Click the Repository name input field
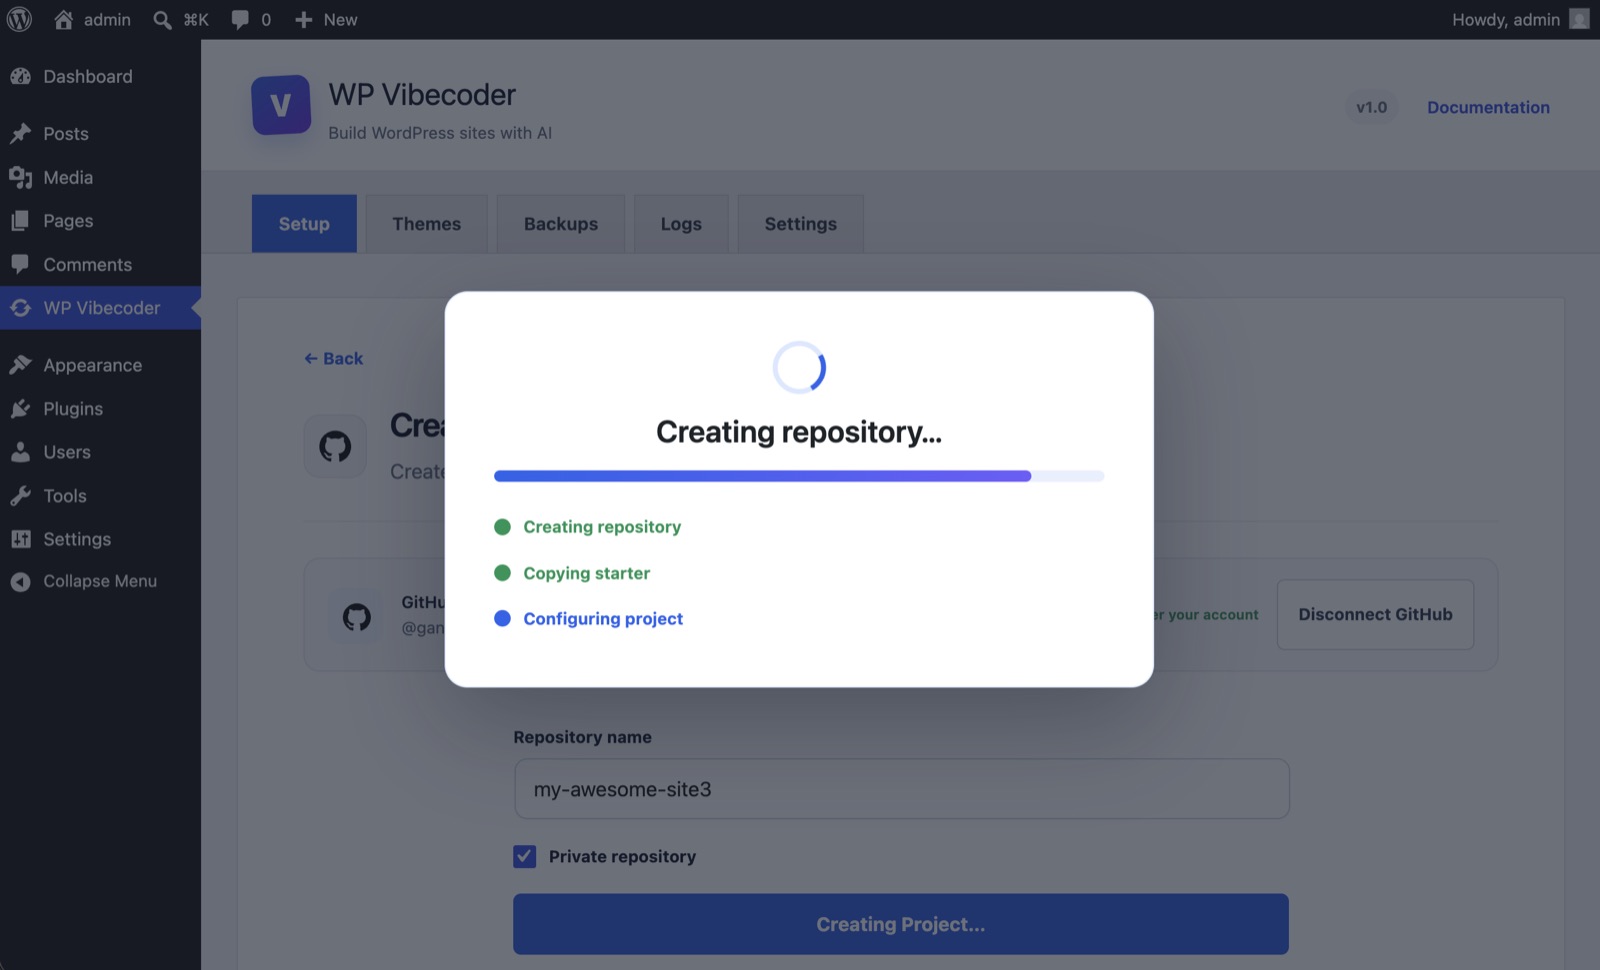This screenshot has width=1600, height=970. coord(902,789)
